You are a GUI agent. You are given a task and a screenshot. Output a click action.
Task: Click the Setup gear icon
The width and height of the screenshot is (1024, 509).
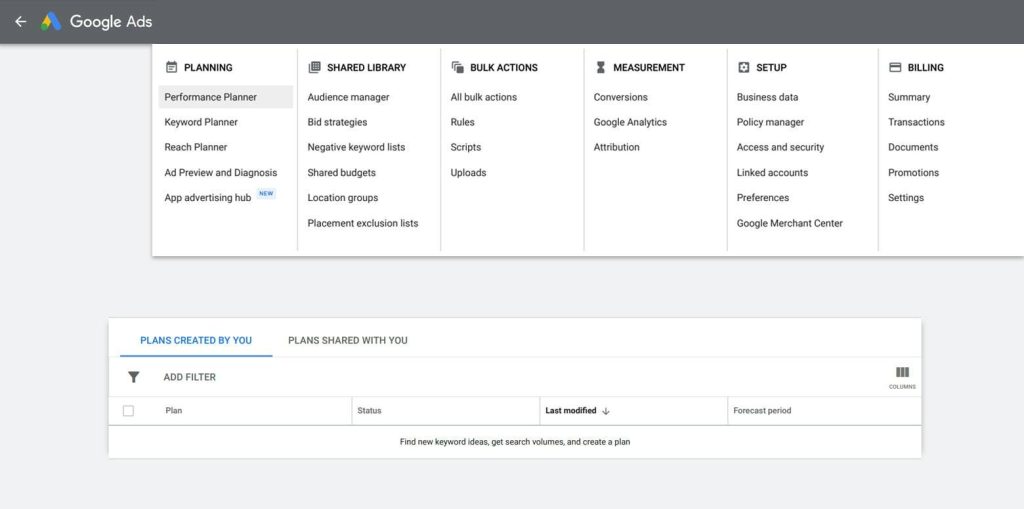tap(743, 67)
